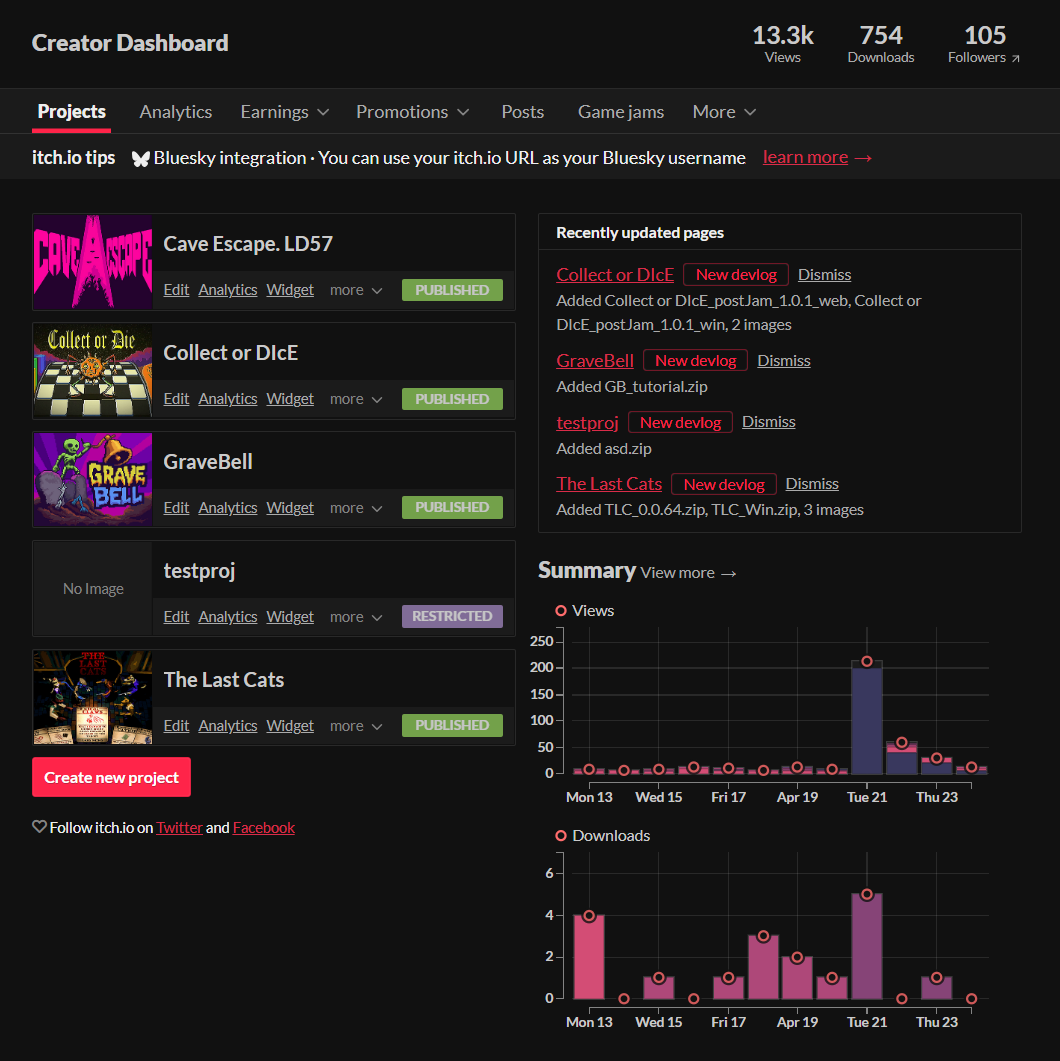This screenshot has width=1060, height=1061.
Task: Edit the GraveBell project
Action: point(176,507)
